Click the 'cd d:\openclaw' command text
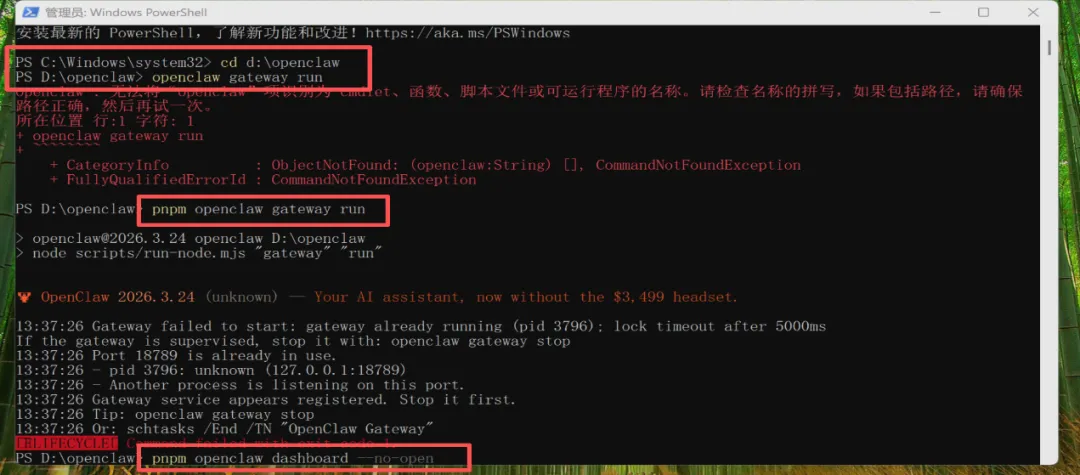 click(x=280, y=62)
